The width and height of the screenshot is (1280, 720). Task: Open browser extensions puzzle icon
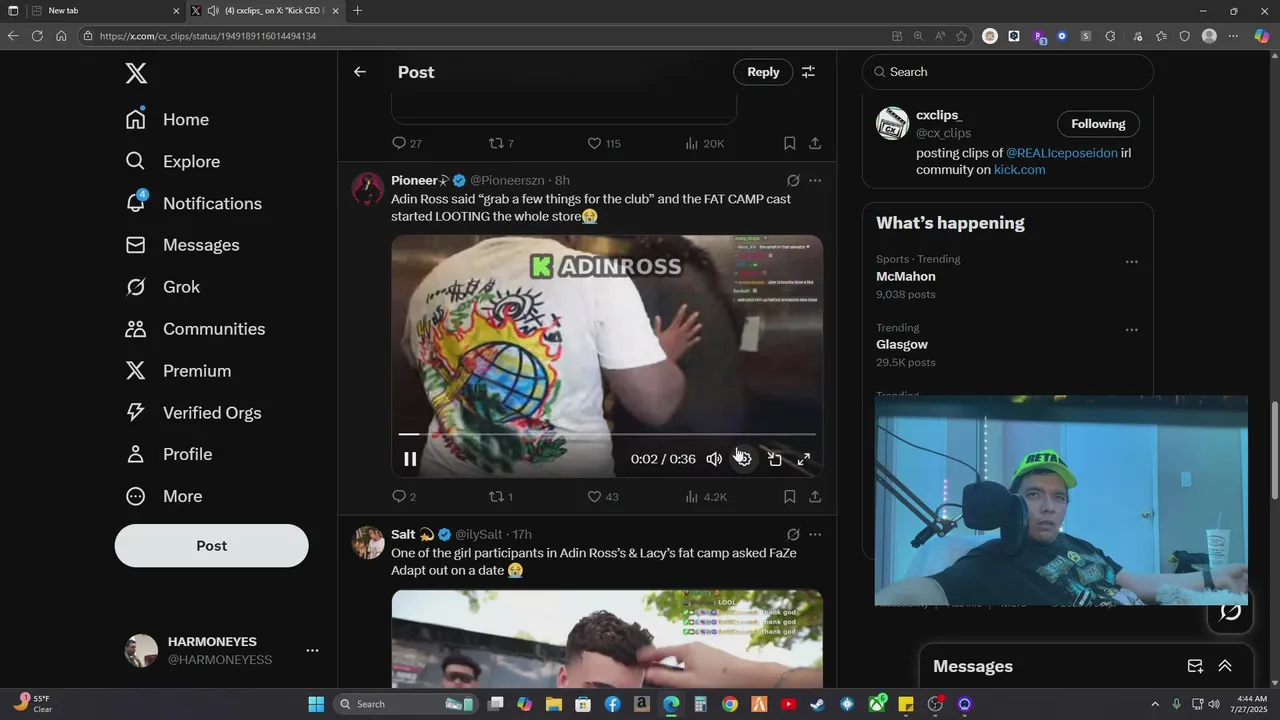1110,36
